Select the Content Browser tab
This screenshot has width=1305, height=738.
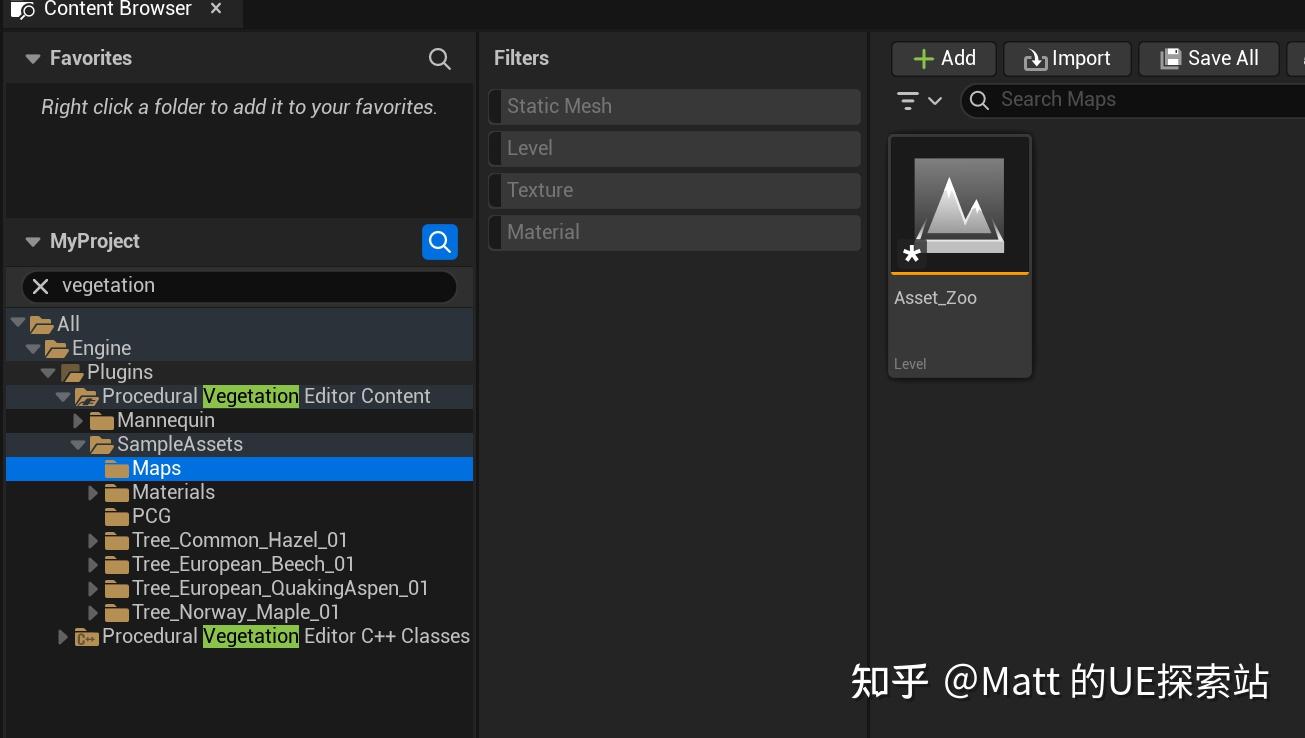coord(117,11)
